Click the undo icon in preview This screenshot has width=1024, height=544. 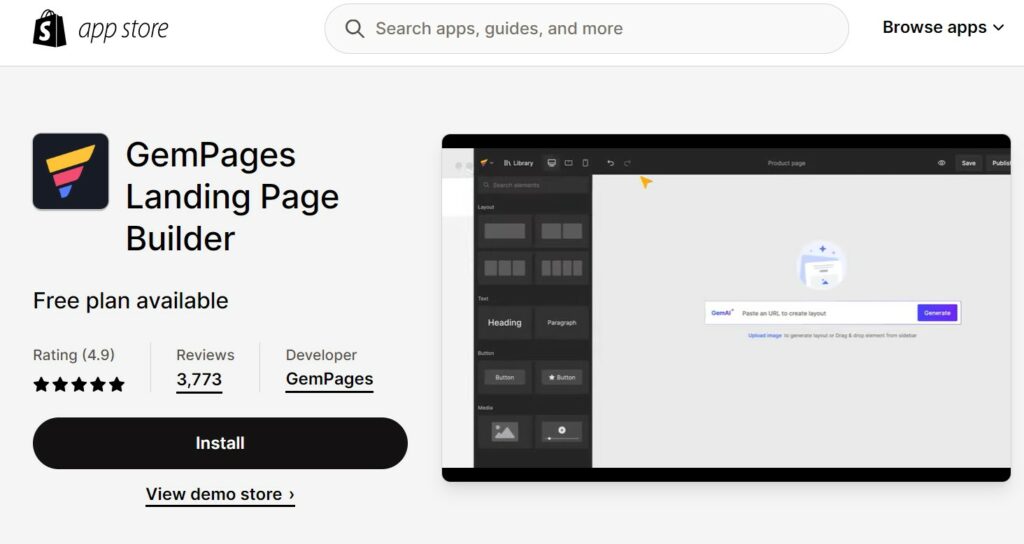coord(610,163)
